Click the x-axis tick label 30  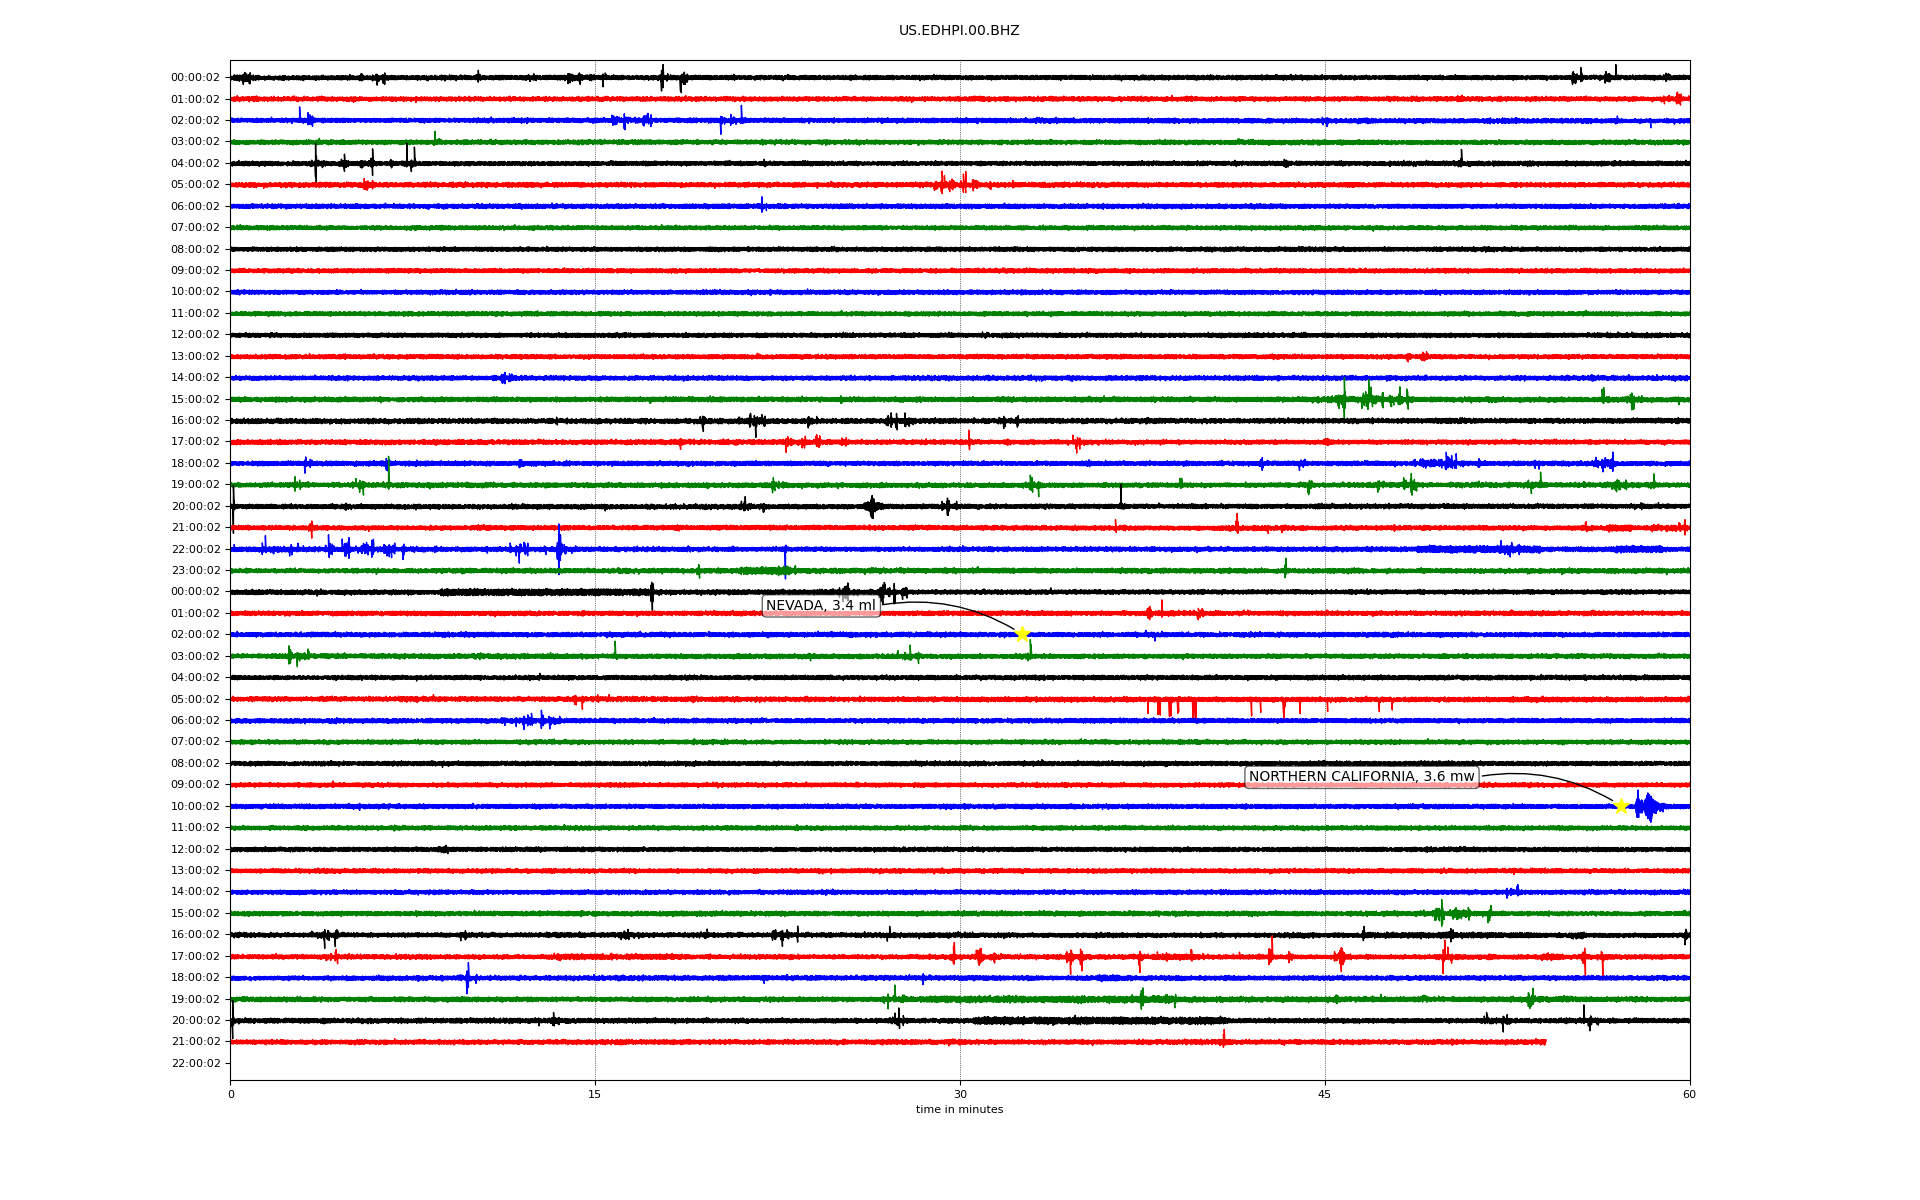(960, 1094)
